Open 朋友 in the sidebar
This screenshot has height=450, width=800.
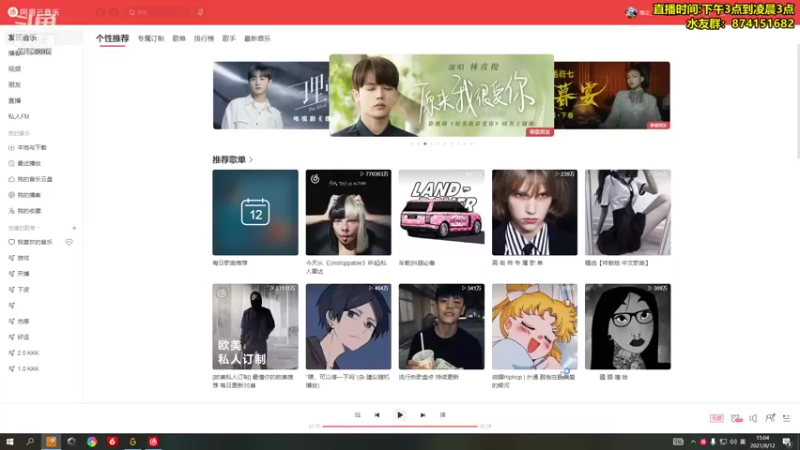(14, 85)
